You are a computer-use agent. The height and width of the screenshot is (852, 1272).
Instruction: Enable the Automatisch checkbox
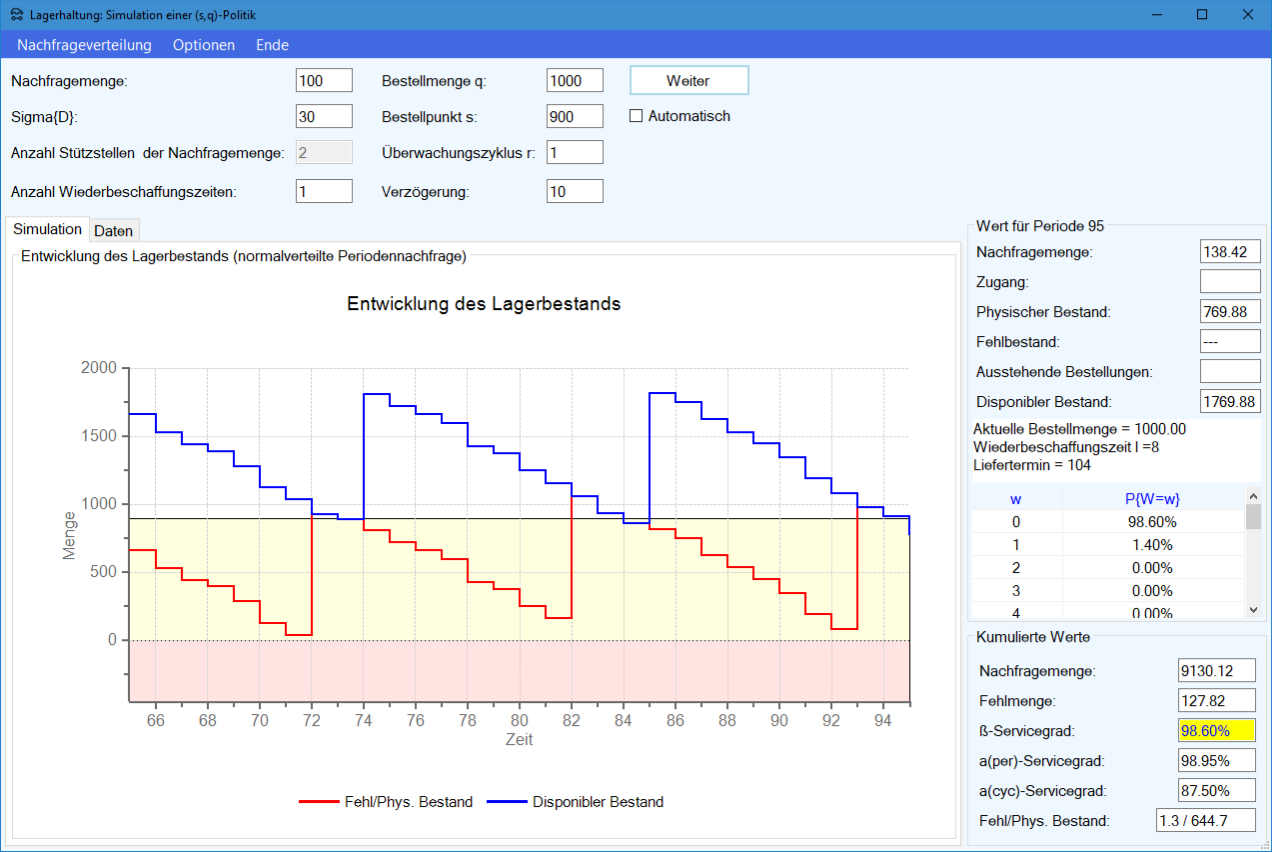coord(636,116)
